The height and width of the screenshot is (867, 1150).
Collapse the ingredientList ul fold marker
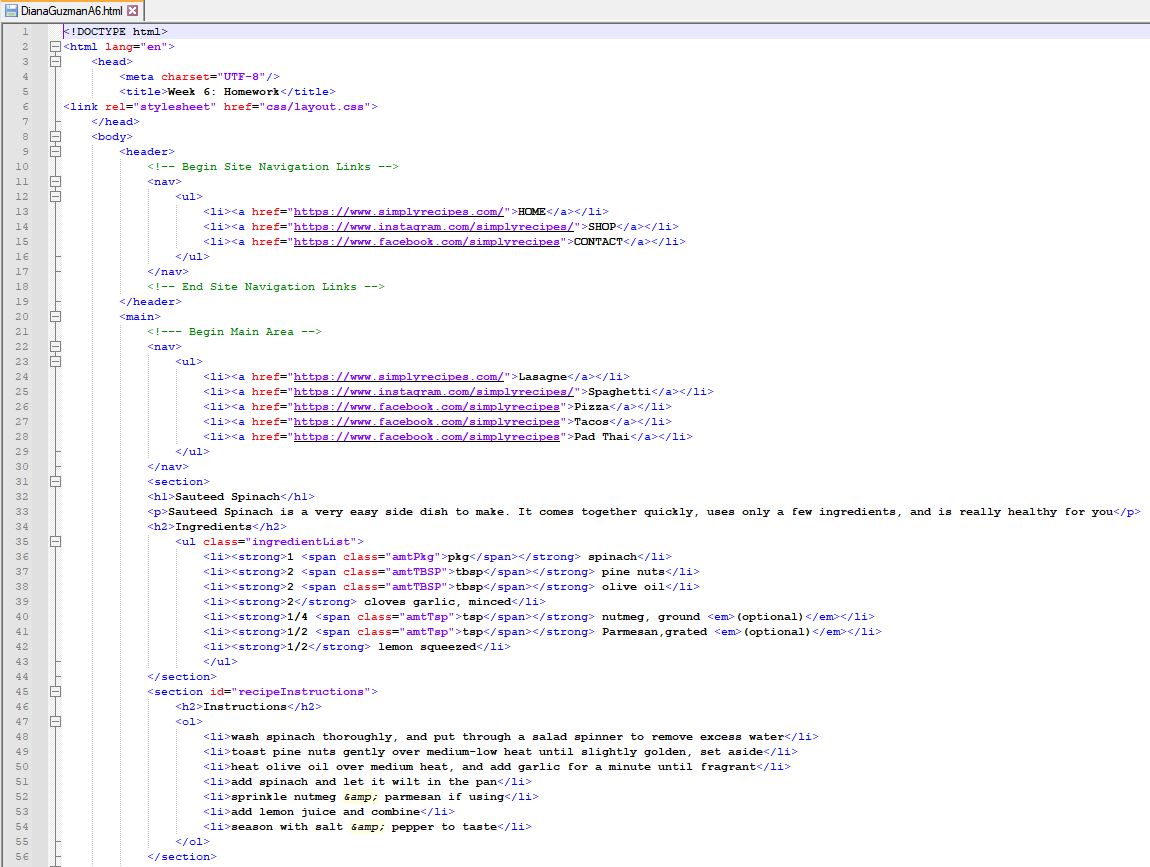[x=56, y=541]
